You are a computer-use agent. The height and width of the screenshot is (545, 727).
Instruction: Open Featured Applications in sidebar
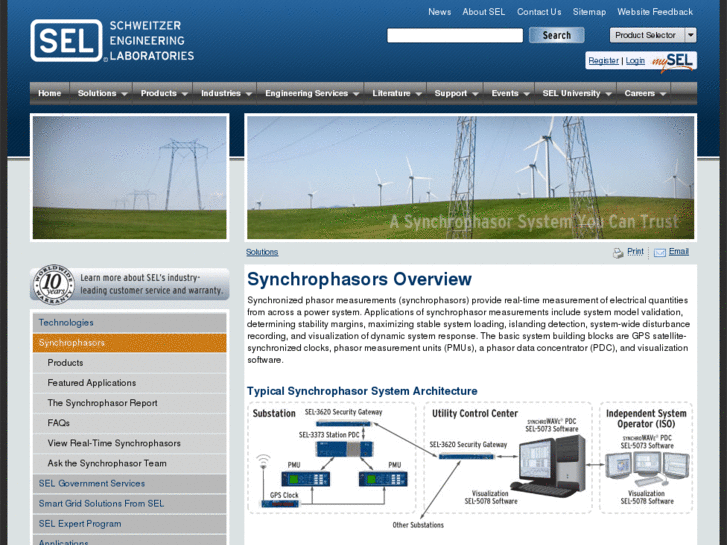[x=129, y=383]
